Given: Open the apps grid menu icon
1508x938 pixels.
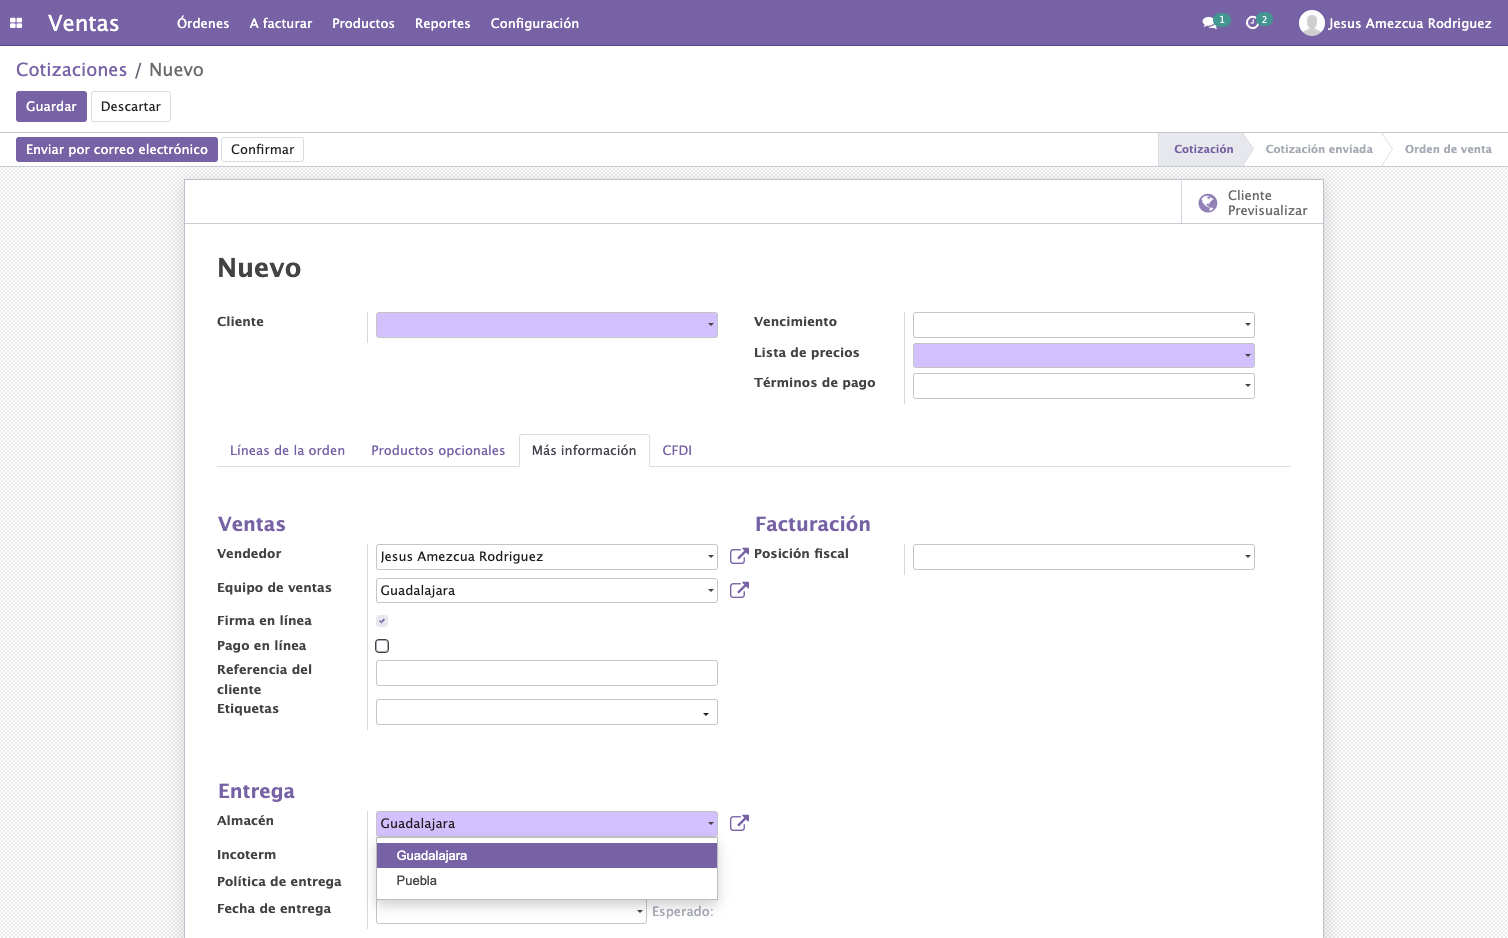Looking at the screenshot, I should [16, 23].
